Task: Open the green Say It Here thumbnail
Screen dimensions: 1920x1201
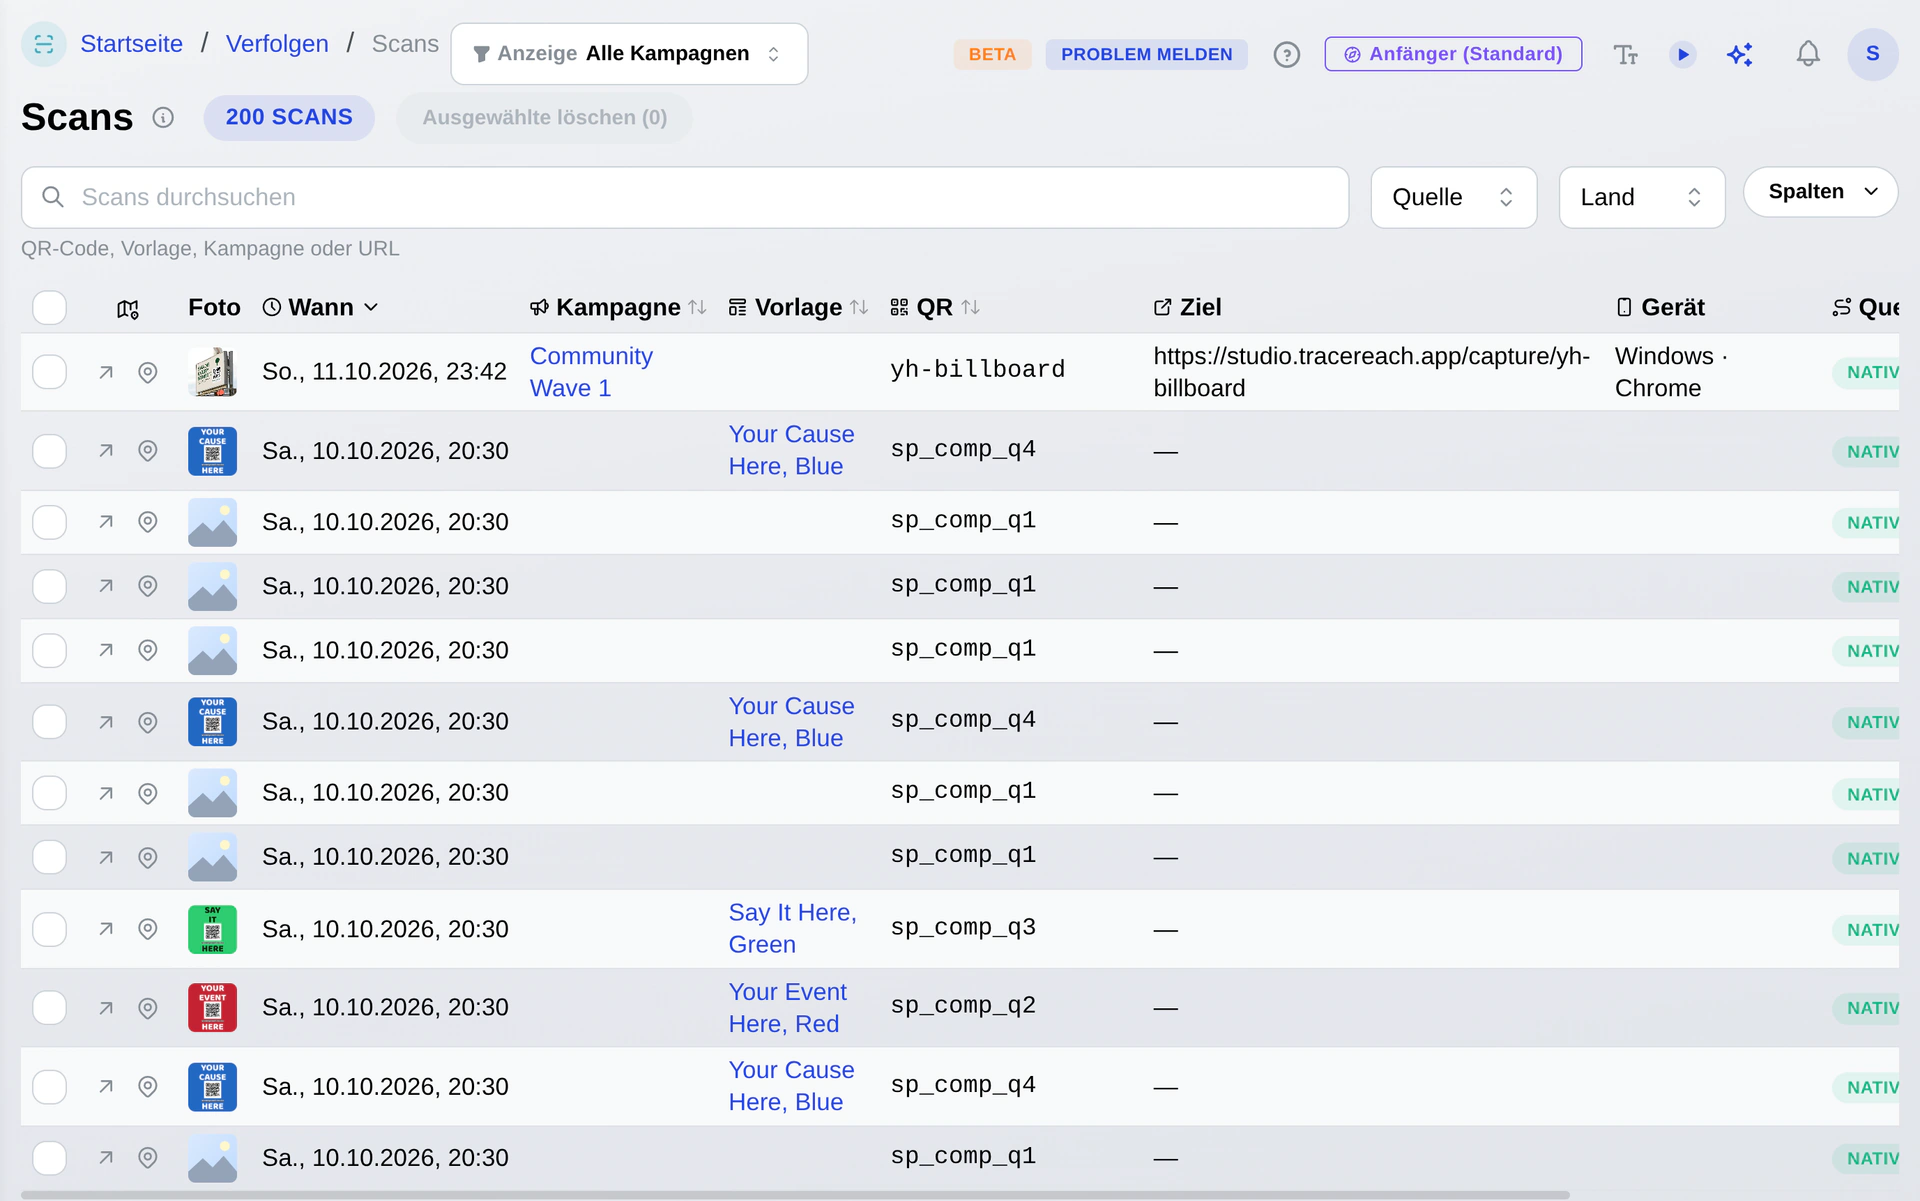Action: 212,929
